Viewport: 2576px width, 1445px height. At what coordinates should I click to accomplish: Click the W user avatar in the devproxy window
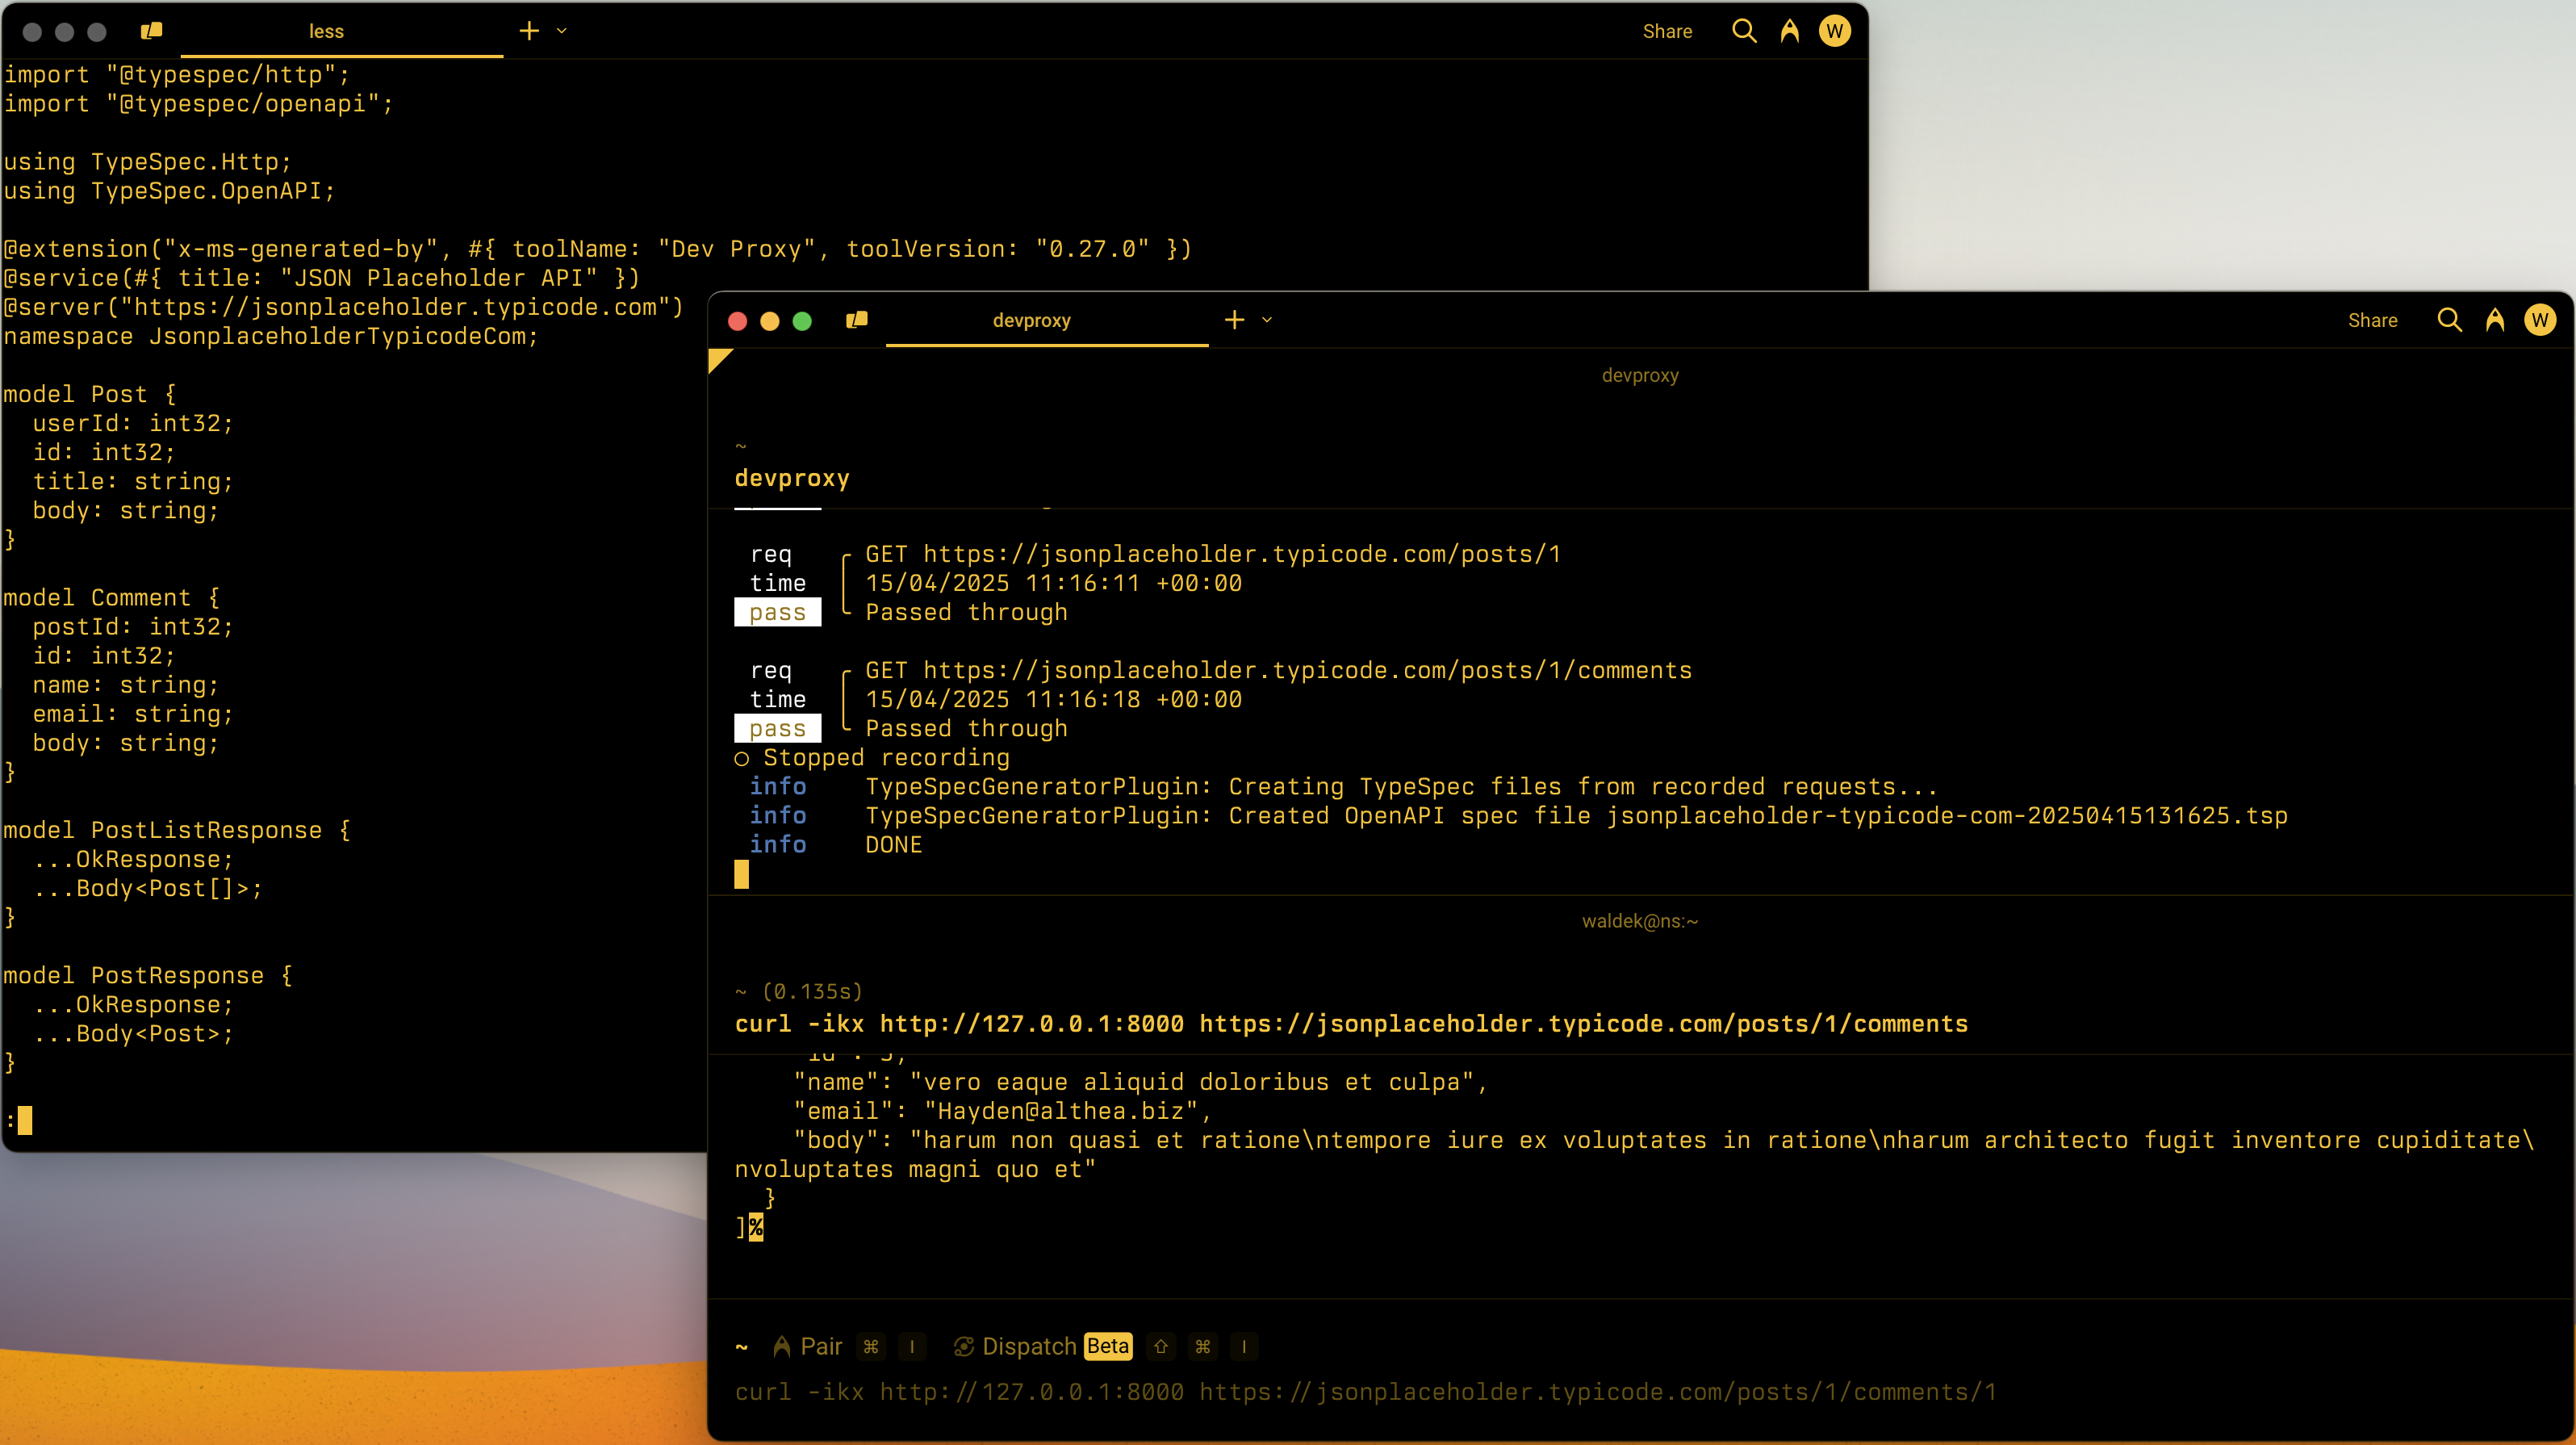[2540, 320]
